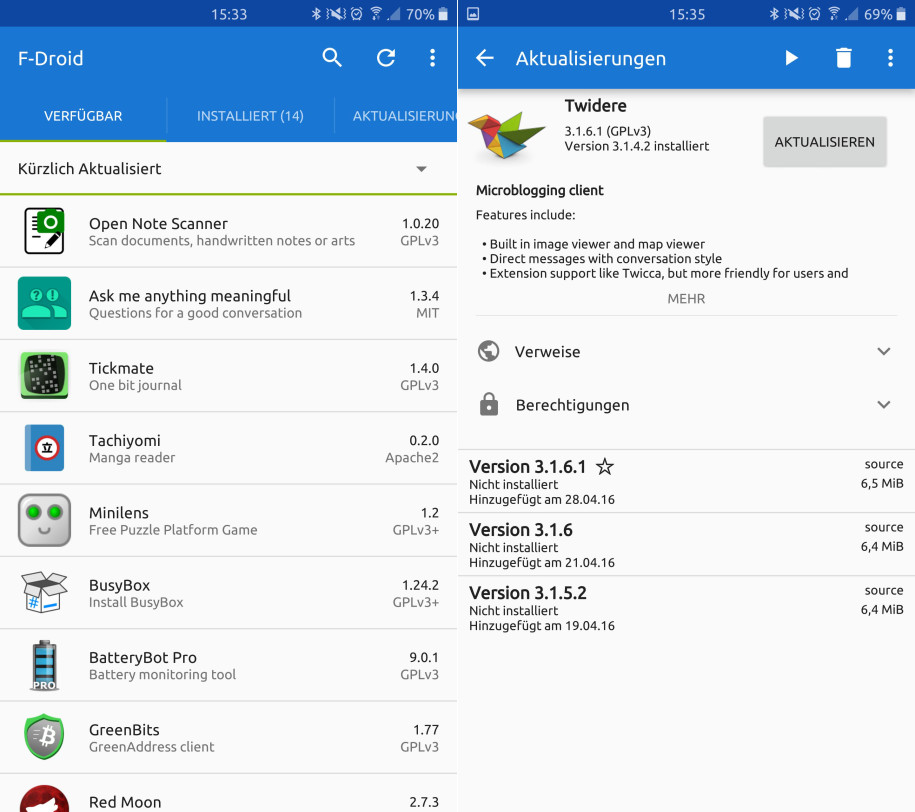Screen dimensions: 915x812
Task: Open the BusyBox app entry
Action: pos(229,593)
